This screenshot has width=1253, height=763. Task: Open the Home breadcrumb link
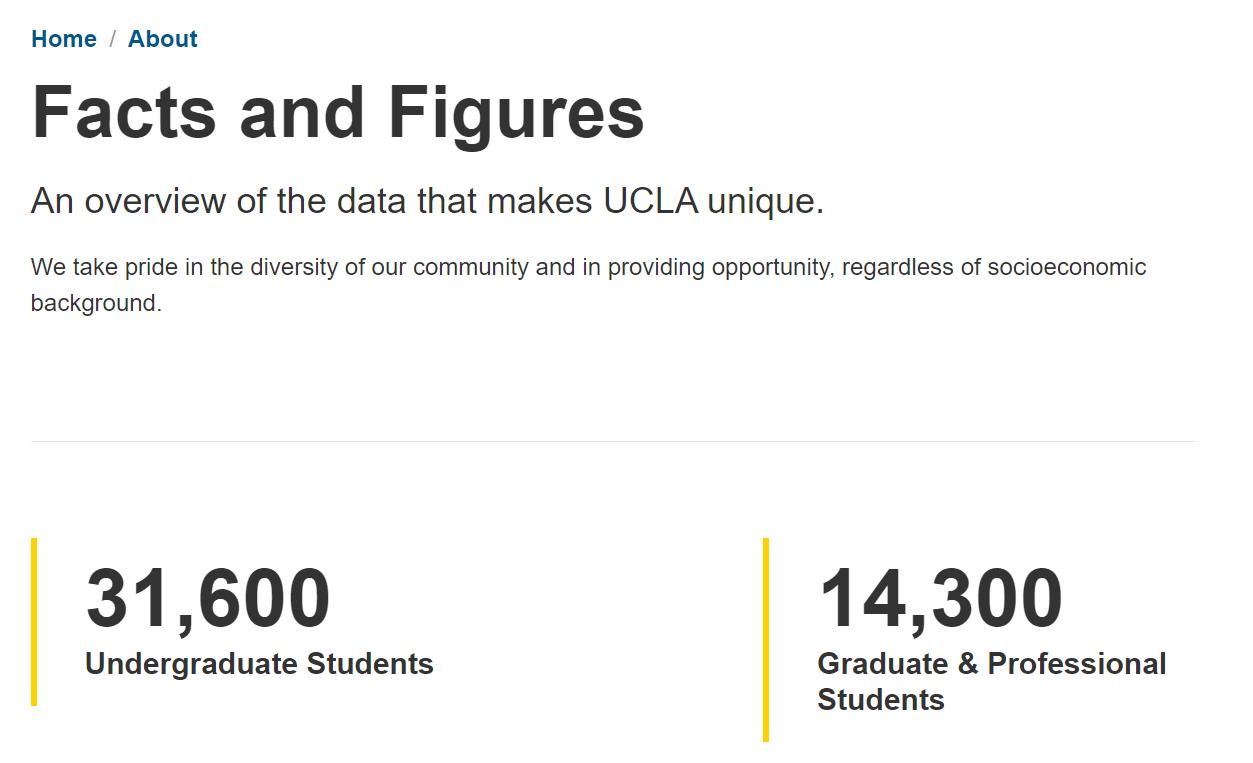click(64, 39)
